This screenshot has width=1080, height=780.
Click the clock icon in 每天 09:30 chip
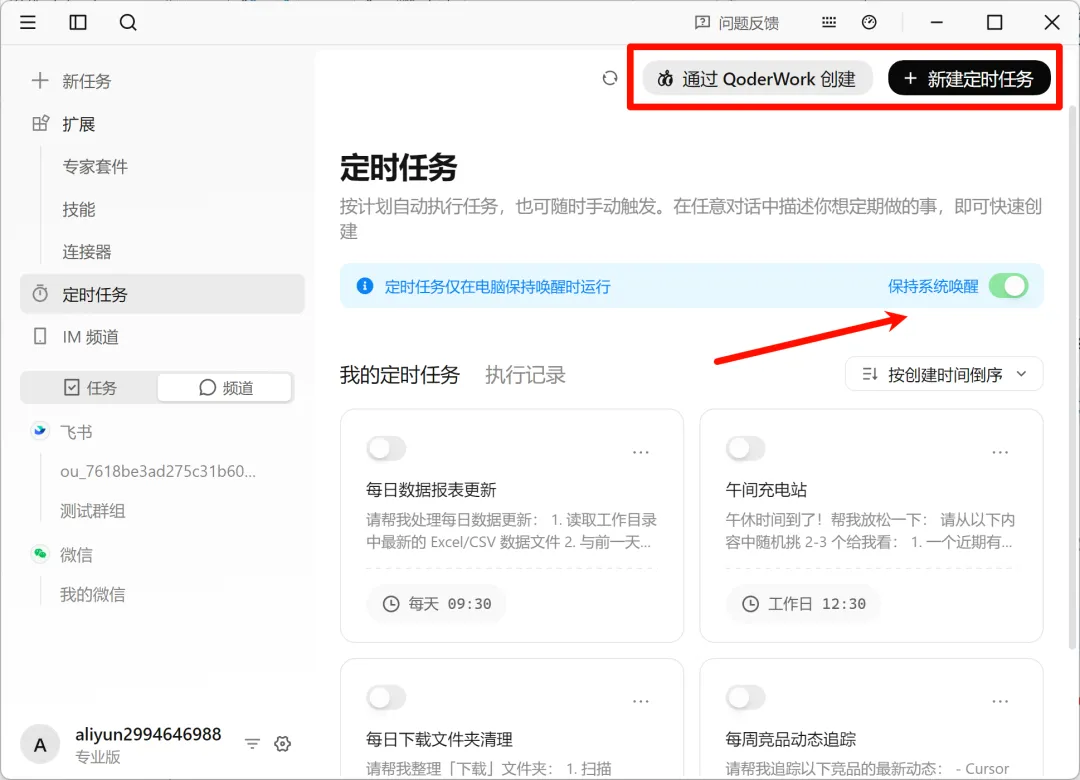point(391,604)
